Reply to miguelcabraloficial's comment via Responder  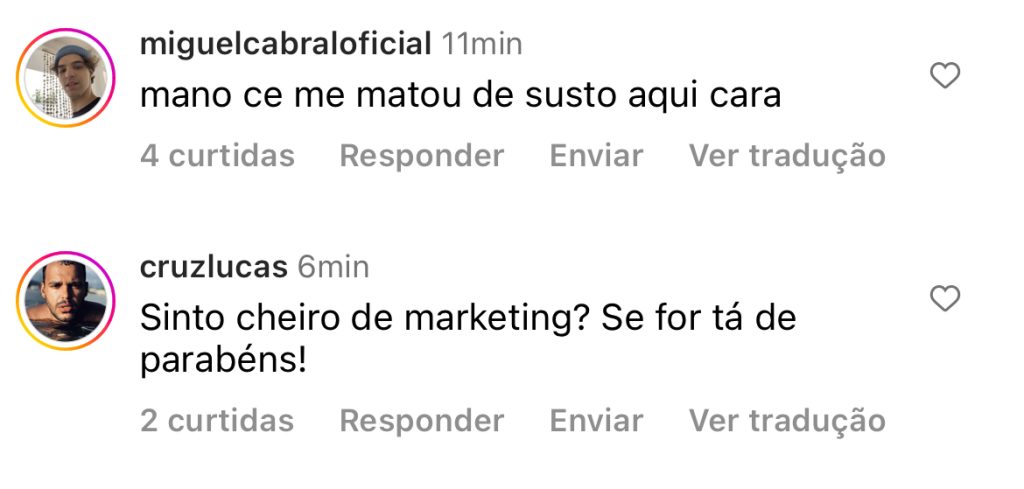(421, 156)
